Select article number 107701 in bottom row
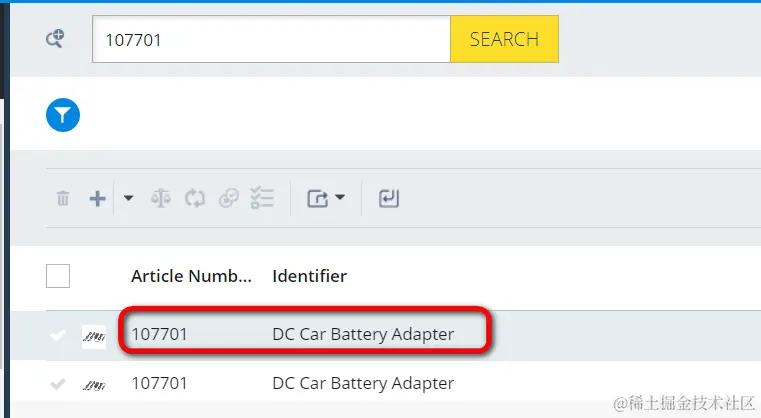 159,383
